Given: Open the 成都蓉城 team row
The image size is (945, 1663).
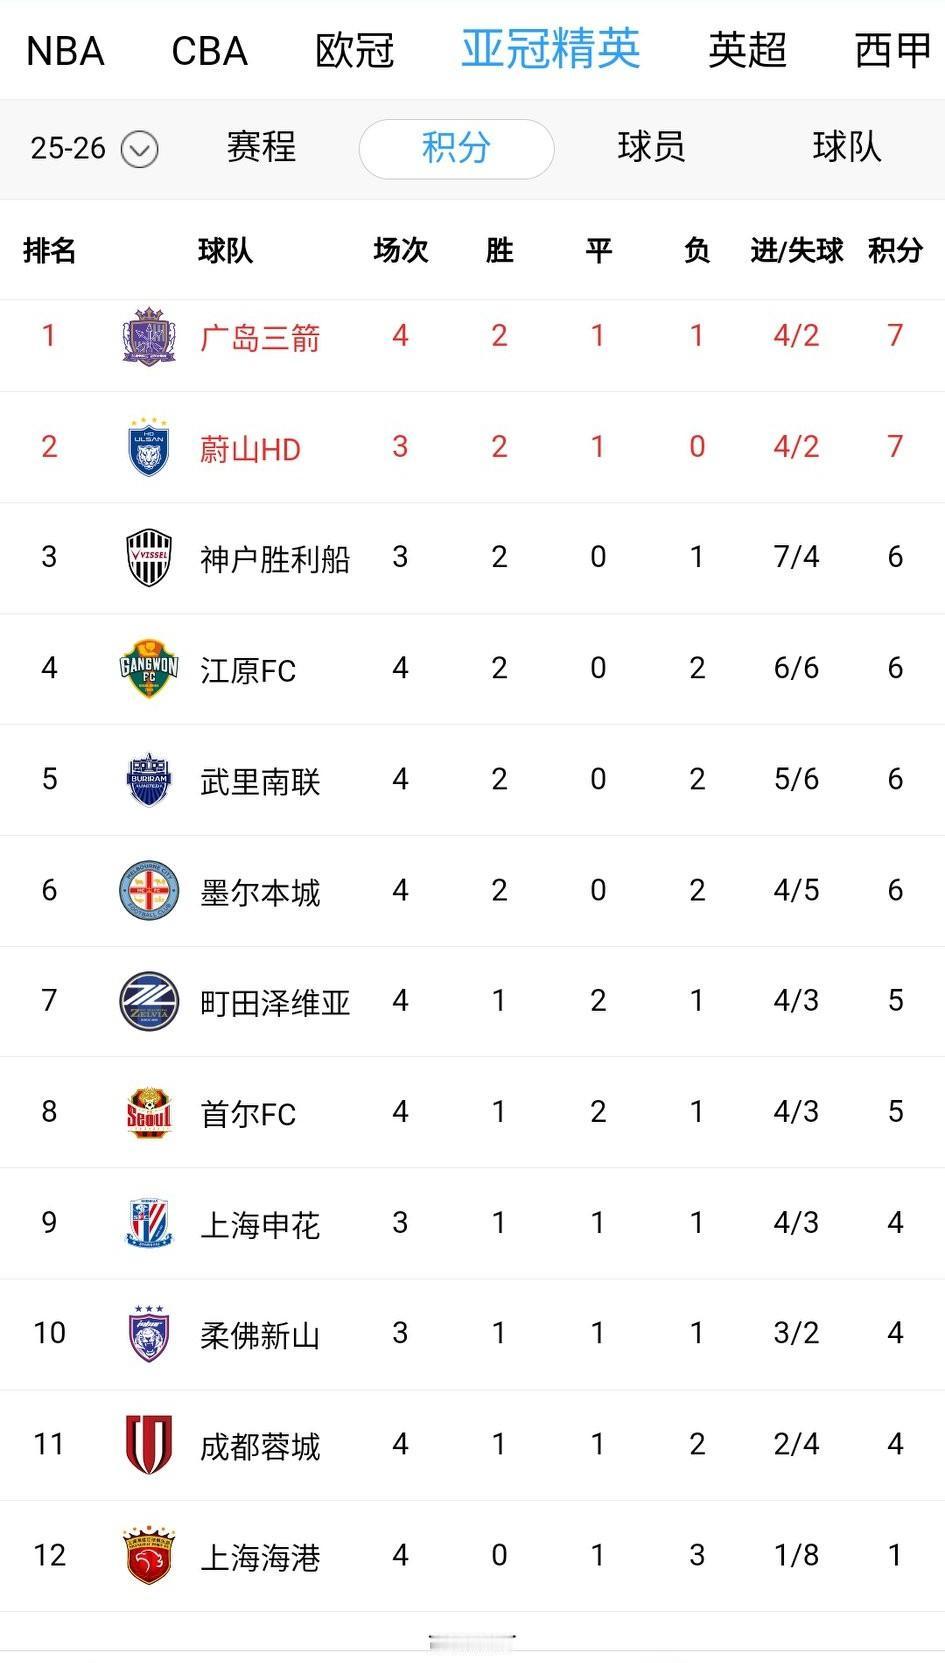Looking at the screenshot, I should [x=472, y=1444].
